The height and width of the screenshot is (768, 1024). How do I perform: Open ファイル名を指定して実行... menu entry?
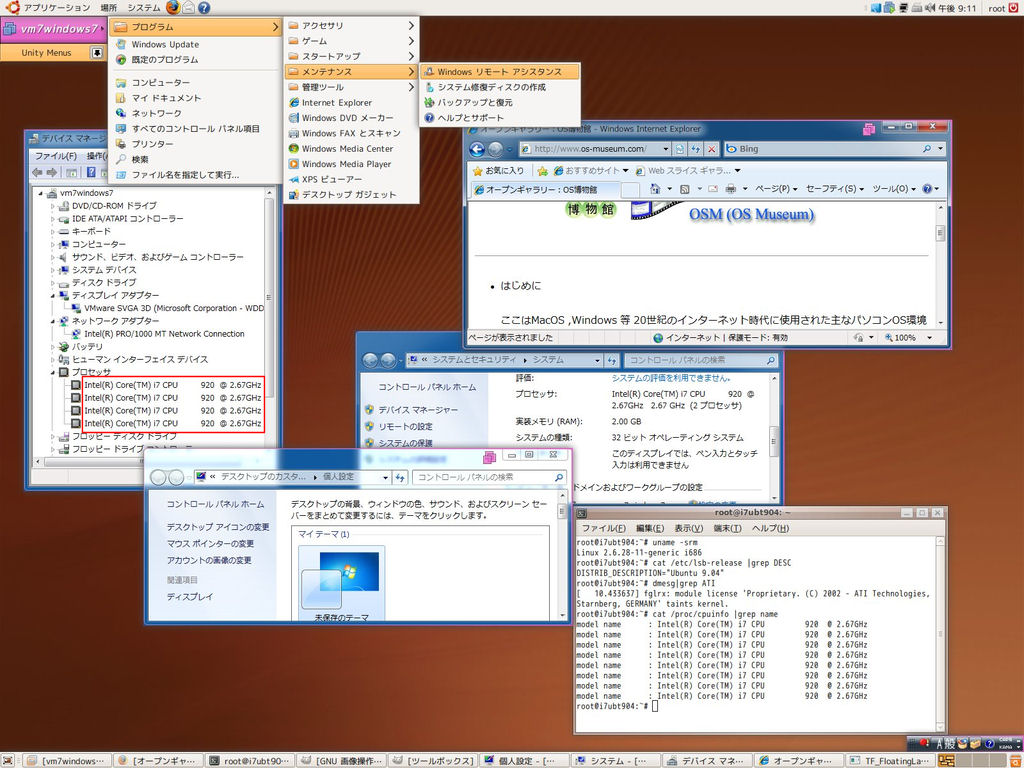[196, 175]
